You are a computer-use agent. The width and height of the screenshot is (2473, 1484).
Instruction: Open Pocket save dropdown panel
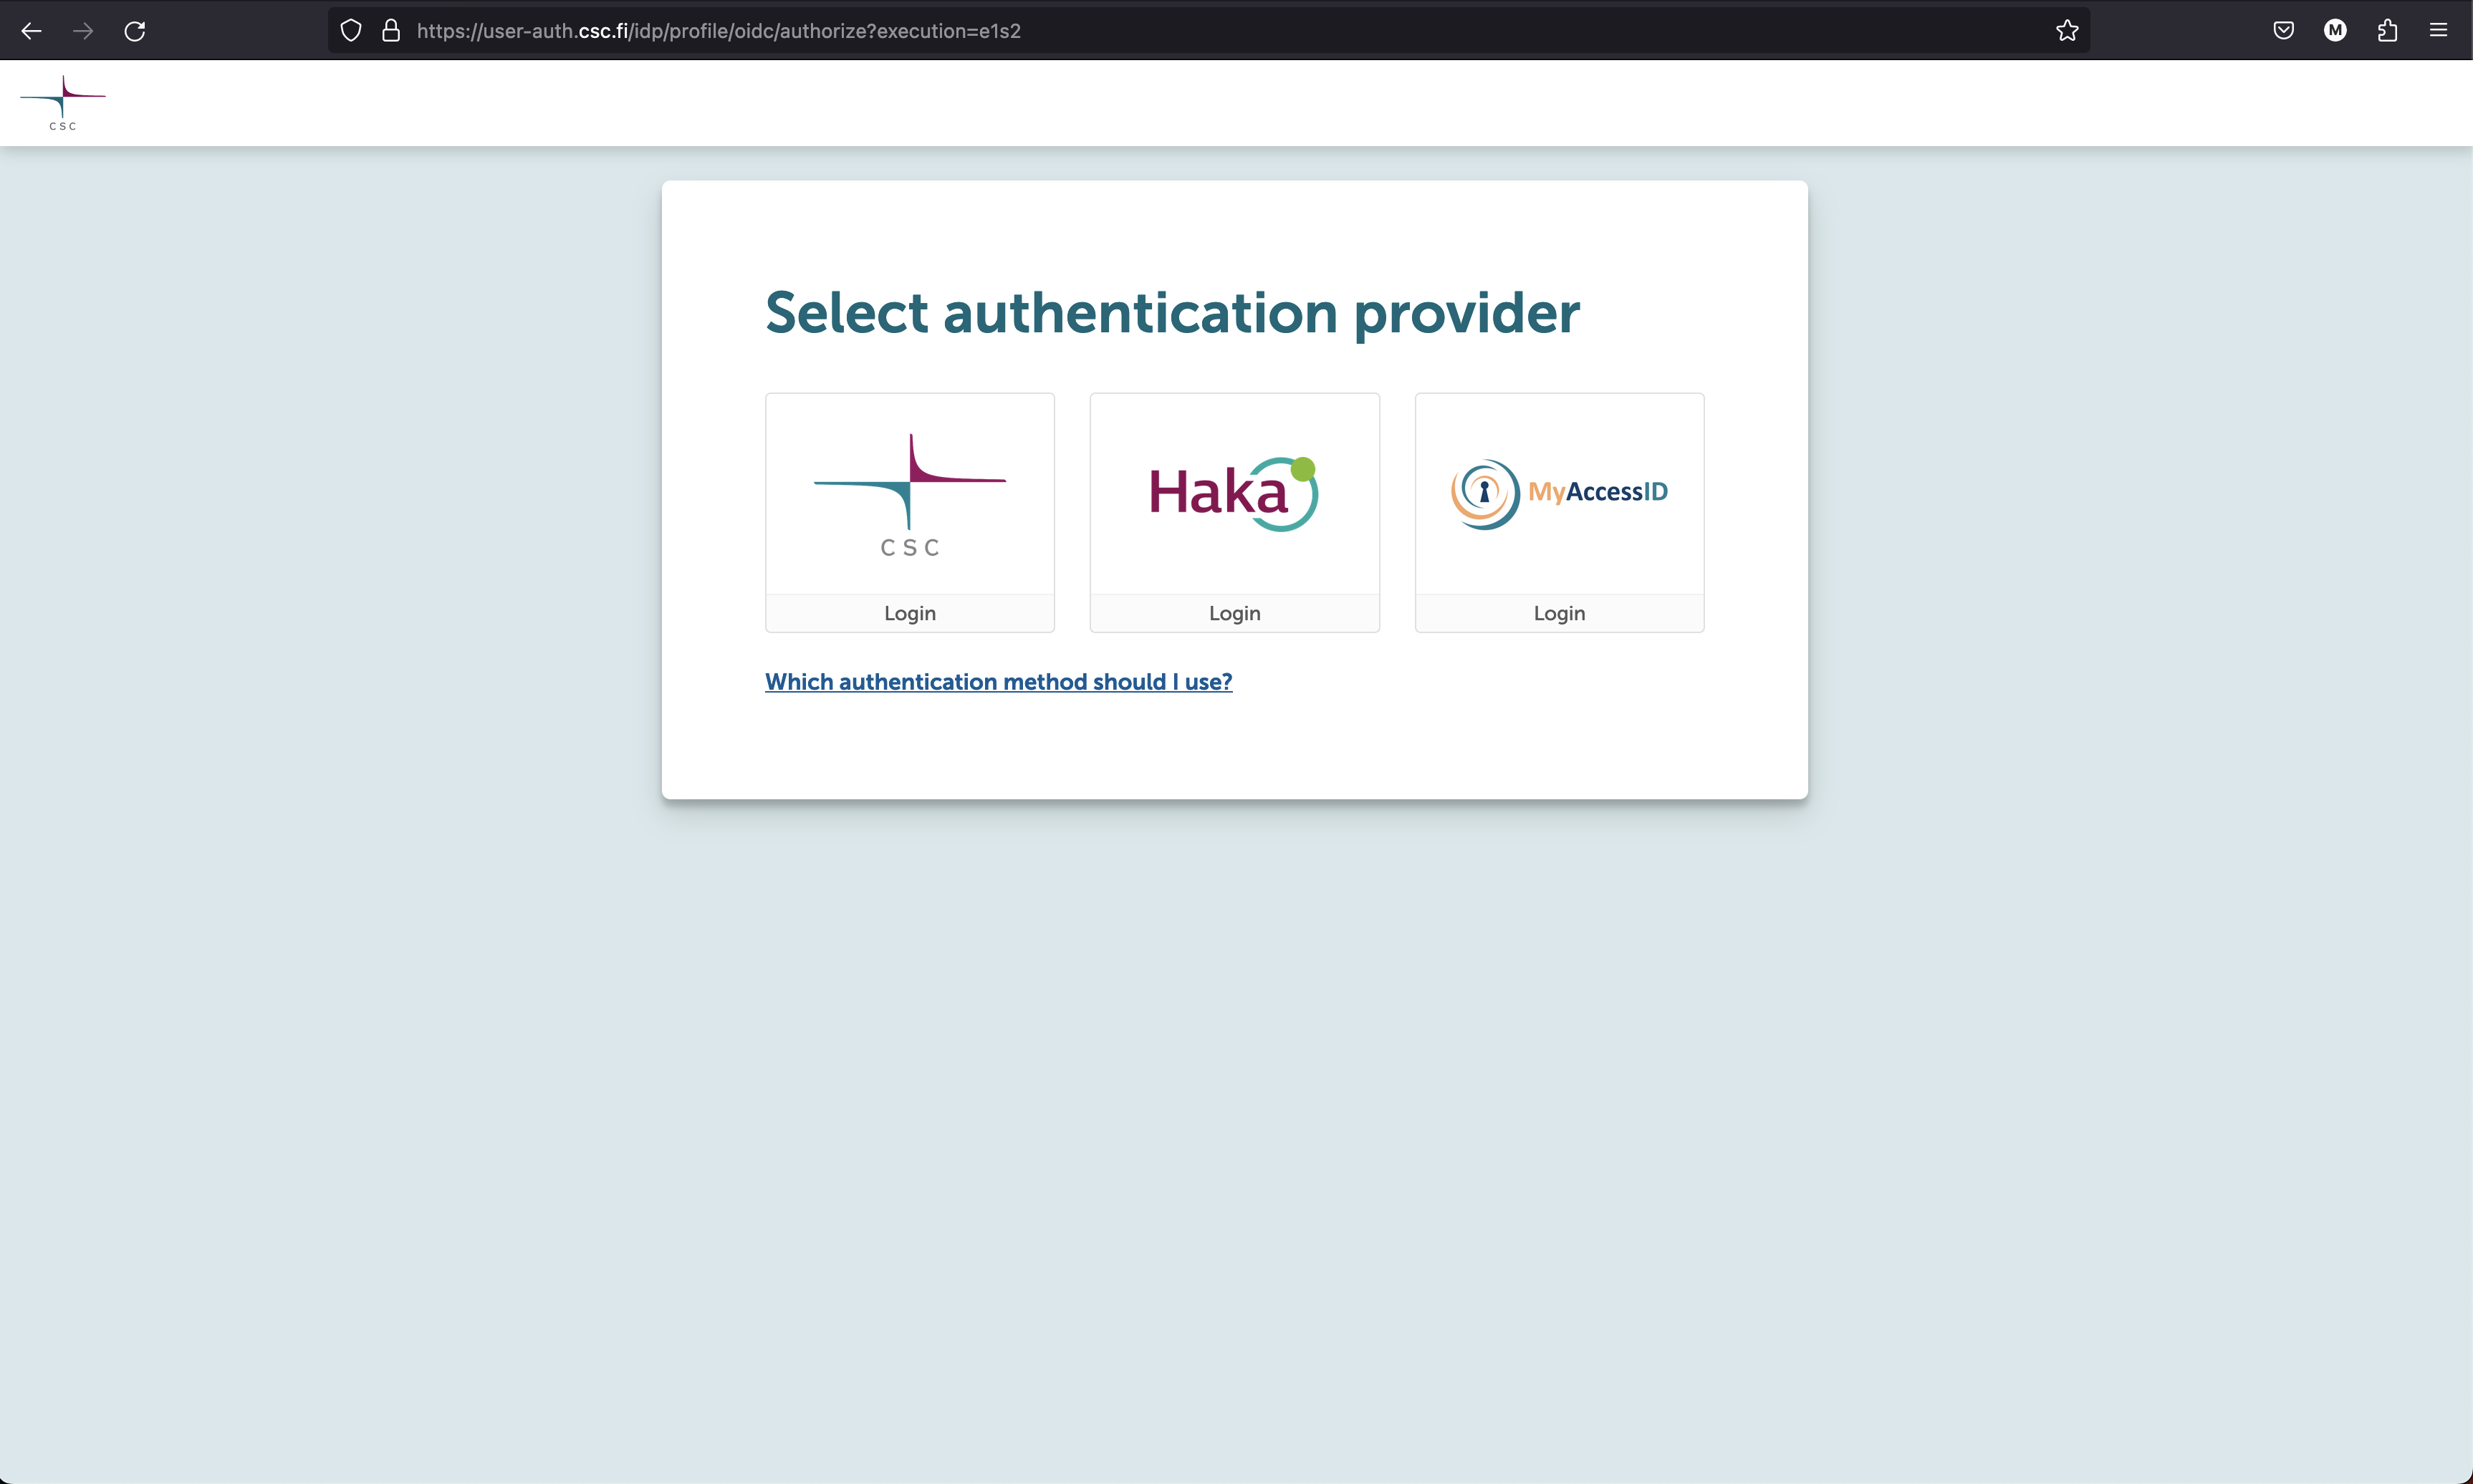(2284, 30)
